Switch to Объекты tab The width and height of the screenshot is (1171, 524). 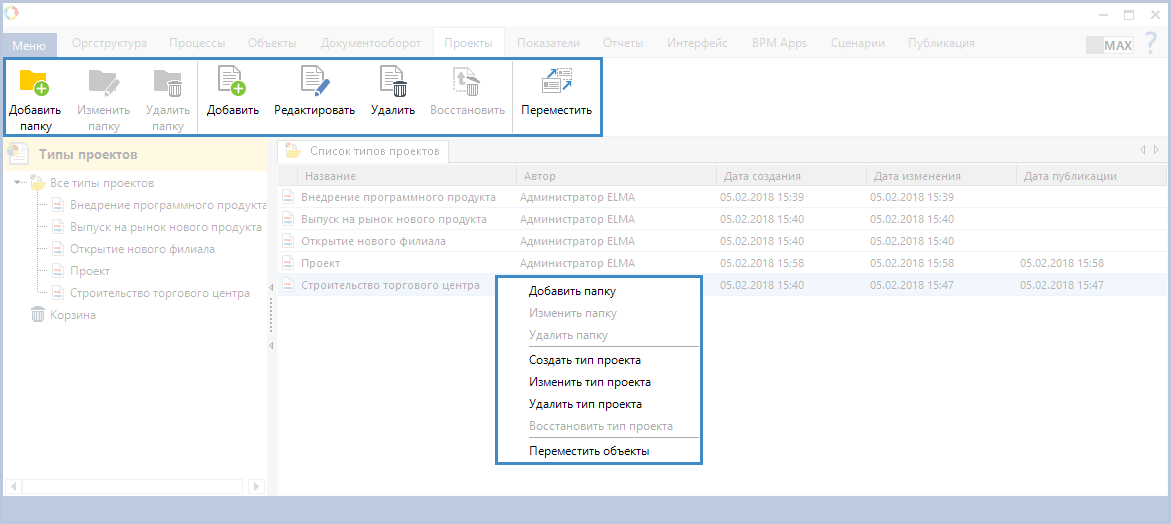click(272, 43)
